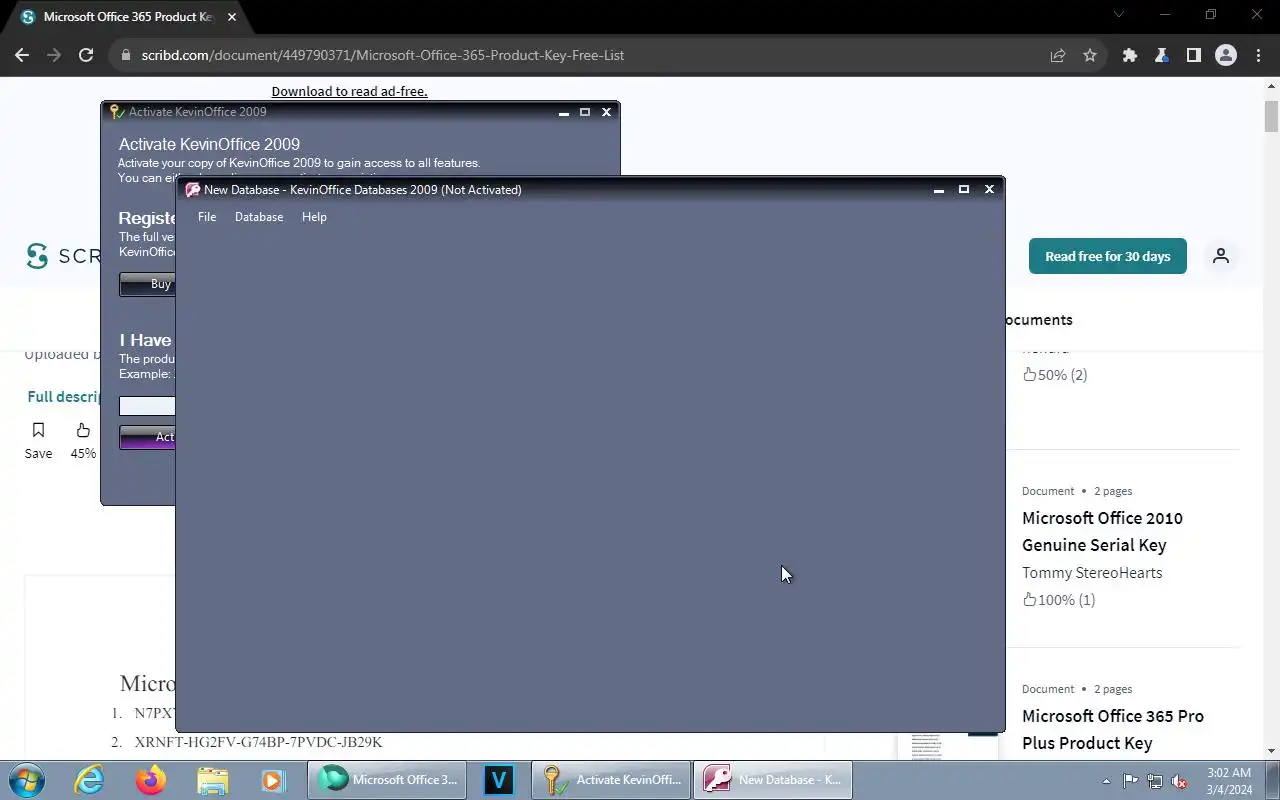This screenshot has height=800, width=1280.
Task: Click the taskbar clock showing 3:02 AM
Action: [x=1229, y=781]
